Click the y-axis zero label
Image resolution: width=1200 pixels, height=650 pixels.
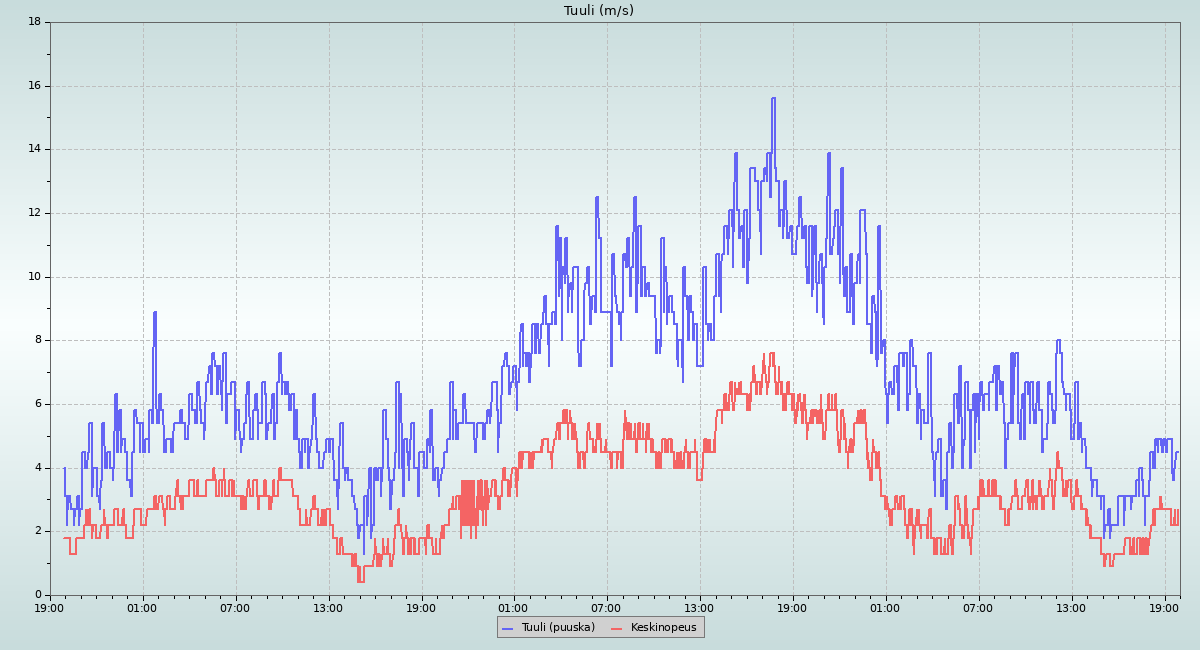click(37, 595)
